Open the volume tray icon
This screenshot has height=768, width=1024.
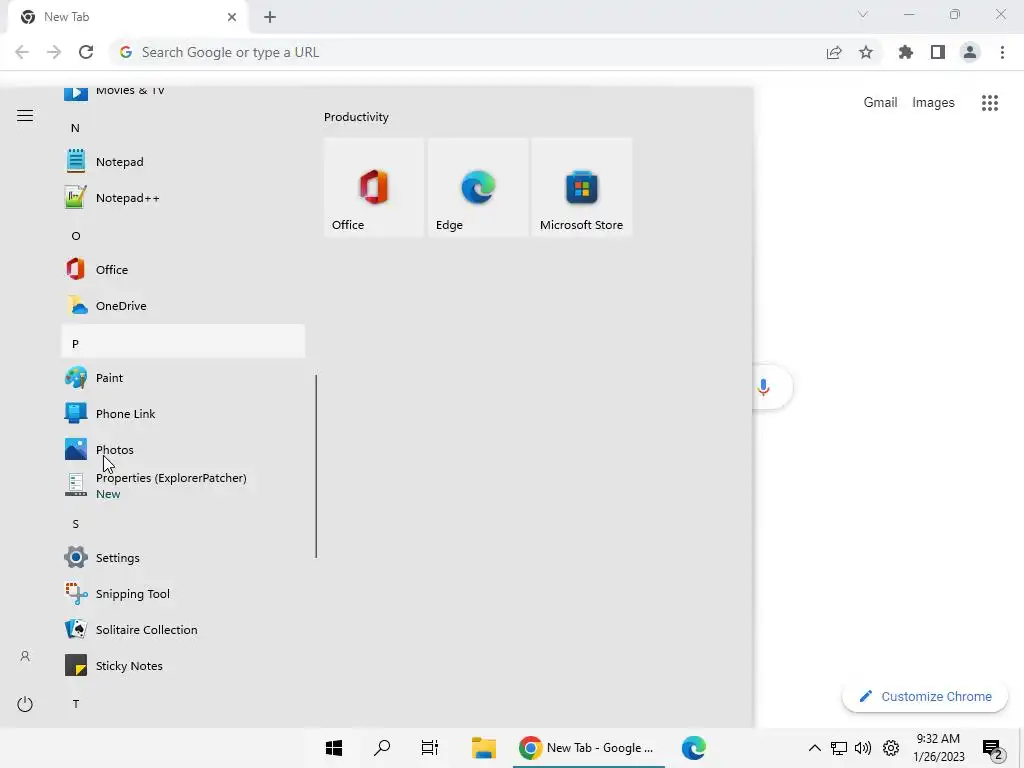pyautogui.click(x=863, y=748)
